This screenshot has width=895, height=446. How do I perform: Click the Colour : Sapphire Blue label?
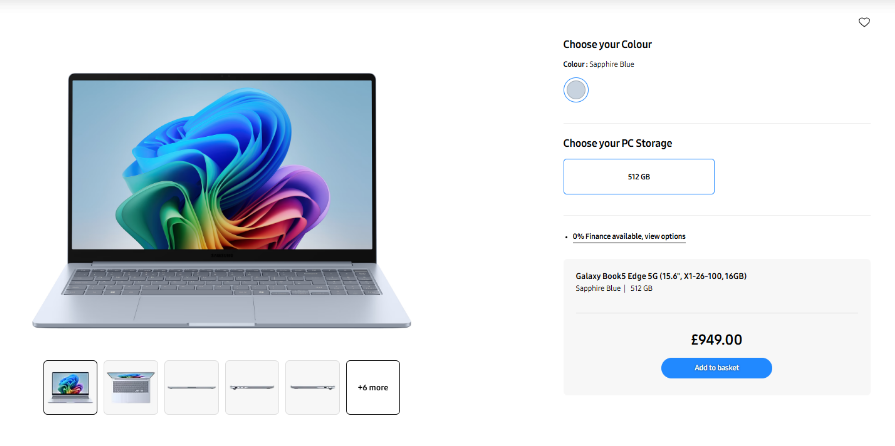(x=599, y=65)
